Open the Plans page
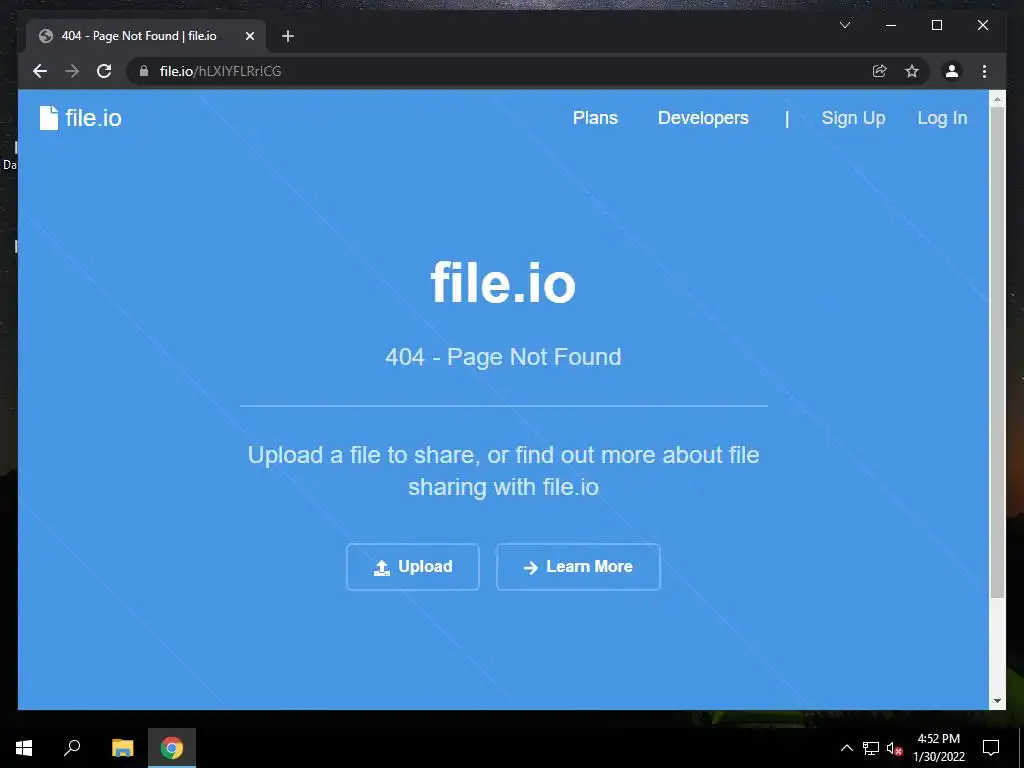1024x768 pixels. coord(595,118)
